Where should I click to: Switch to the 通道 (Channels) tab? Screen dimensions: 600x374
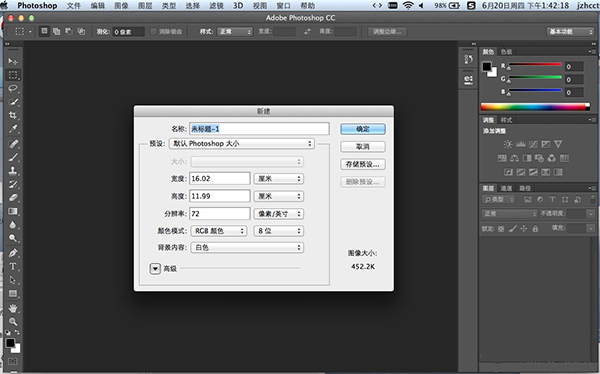pyautogui.click(x=506, y=188)
